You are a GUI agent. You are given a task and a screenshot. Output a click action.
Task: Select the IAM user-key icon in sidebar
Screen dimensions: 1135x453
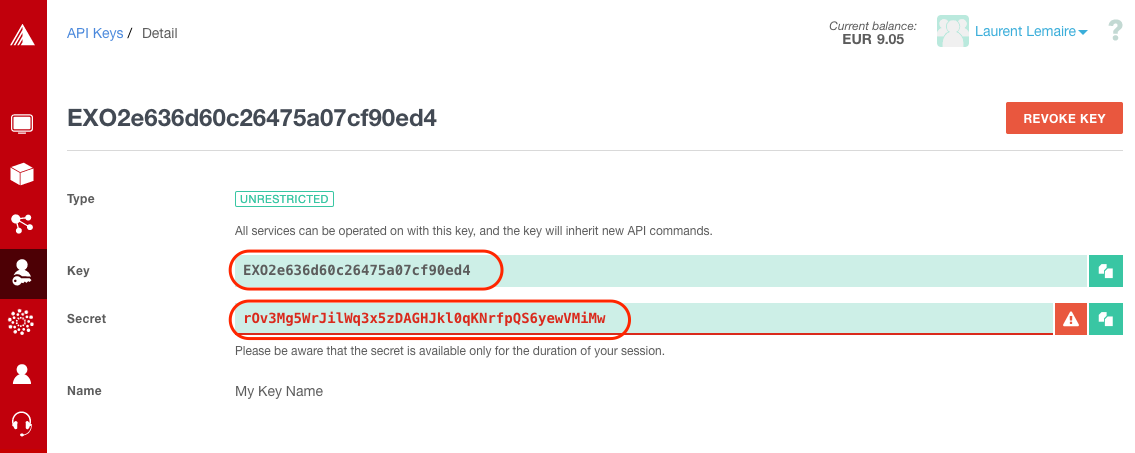coord(23,274)
